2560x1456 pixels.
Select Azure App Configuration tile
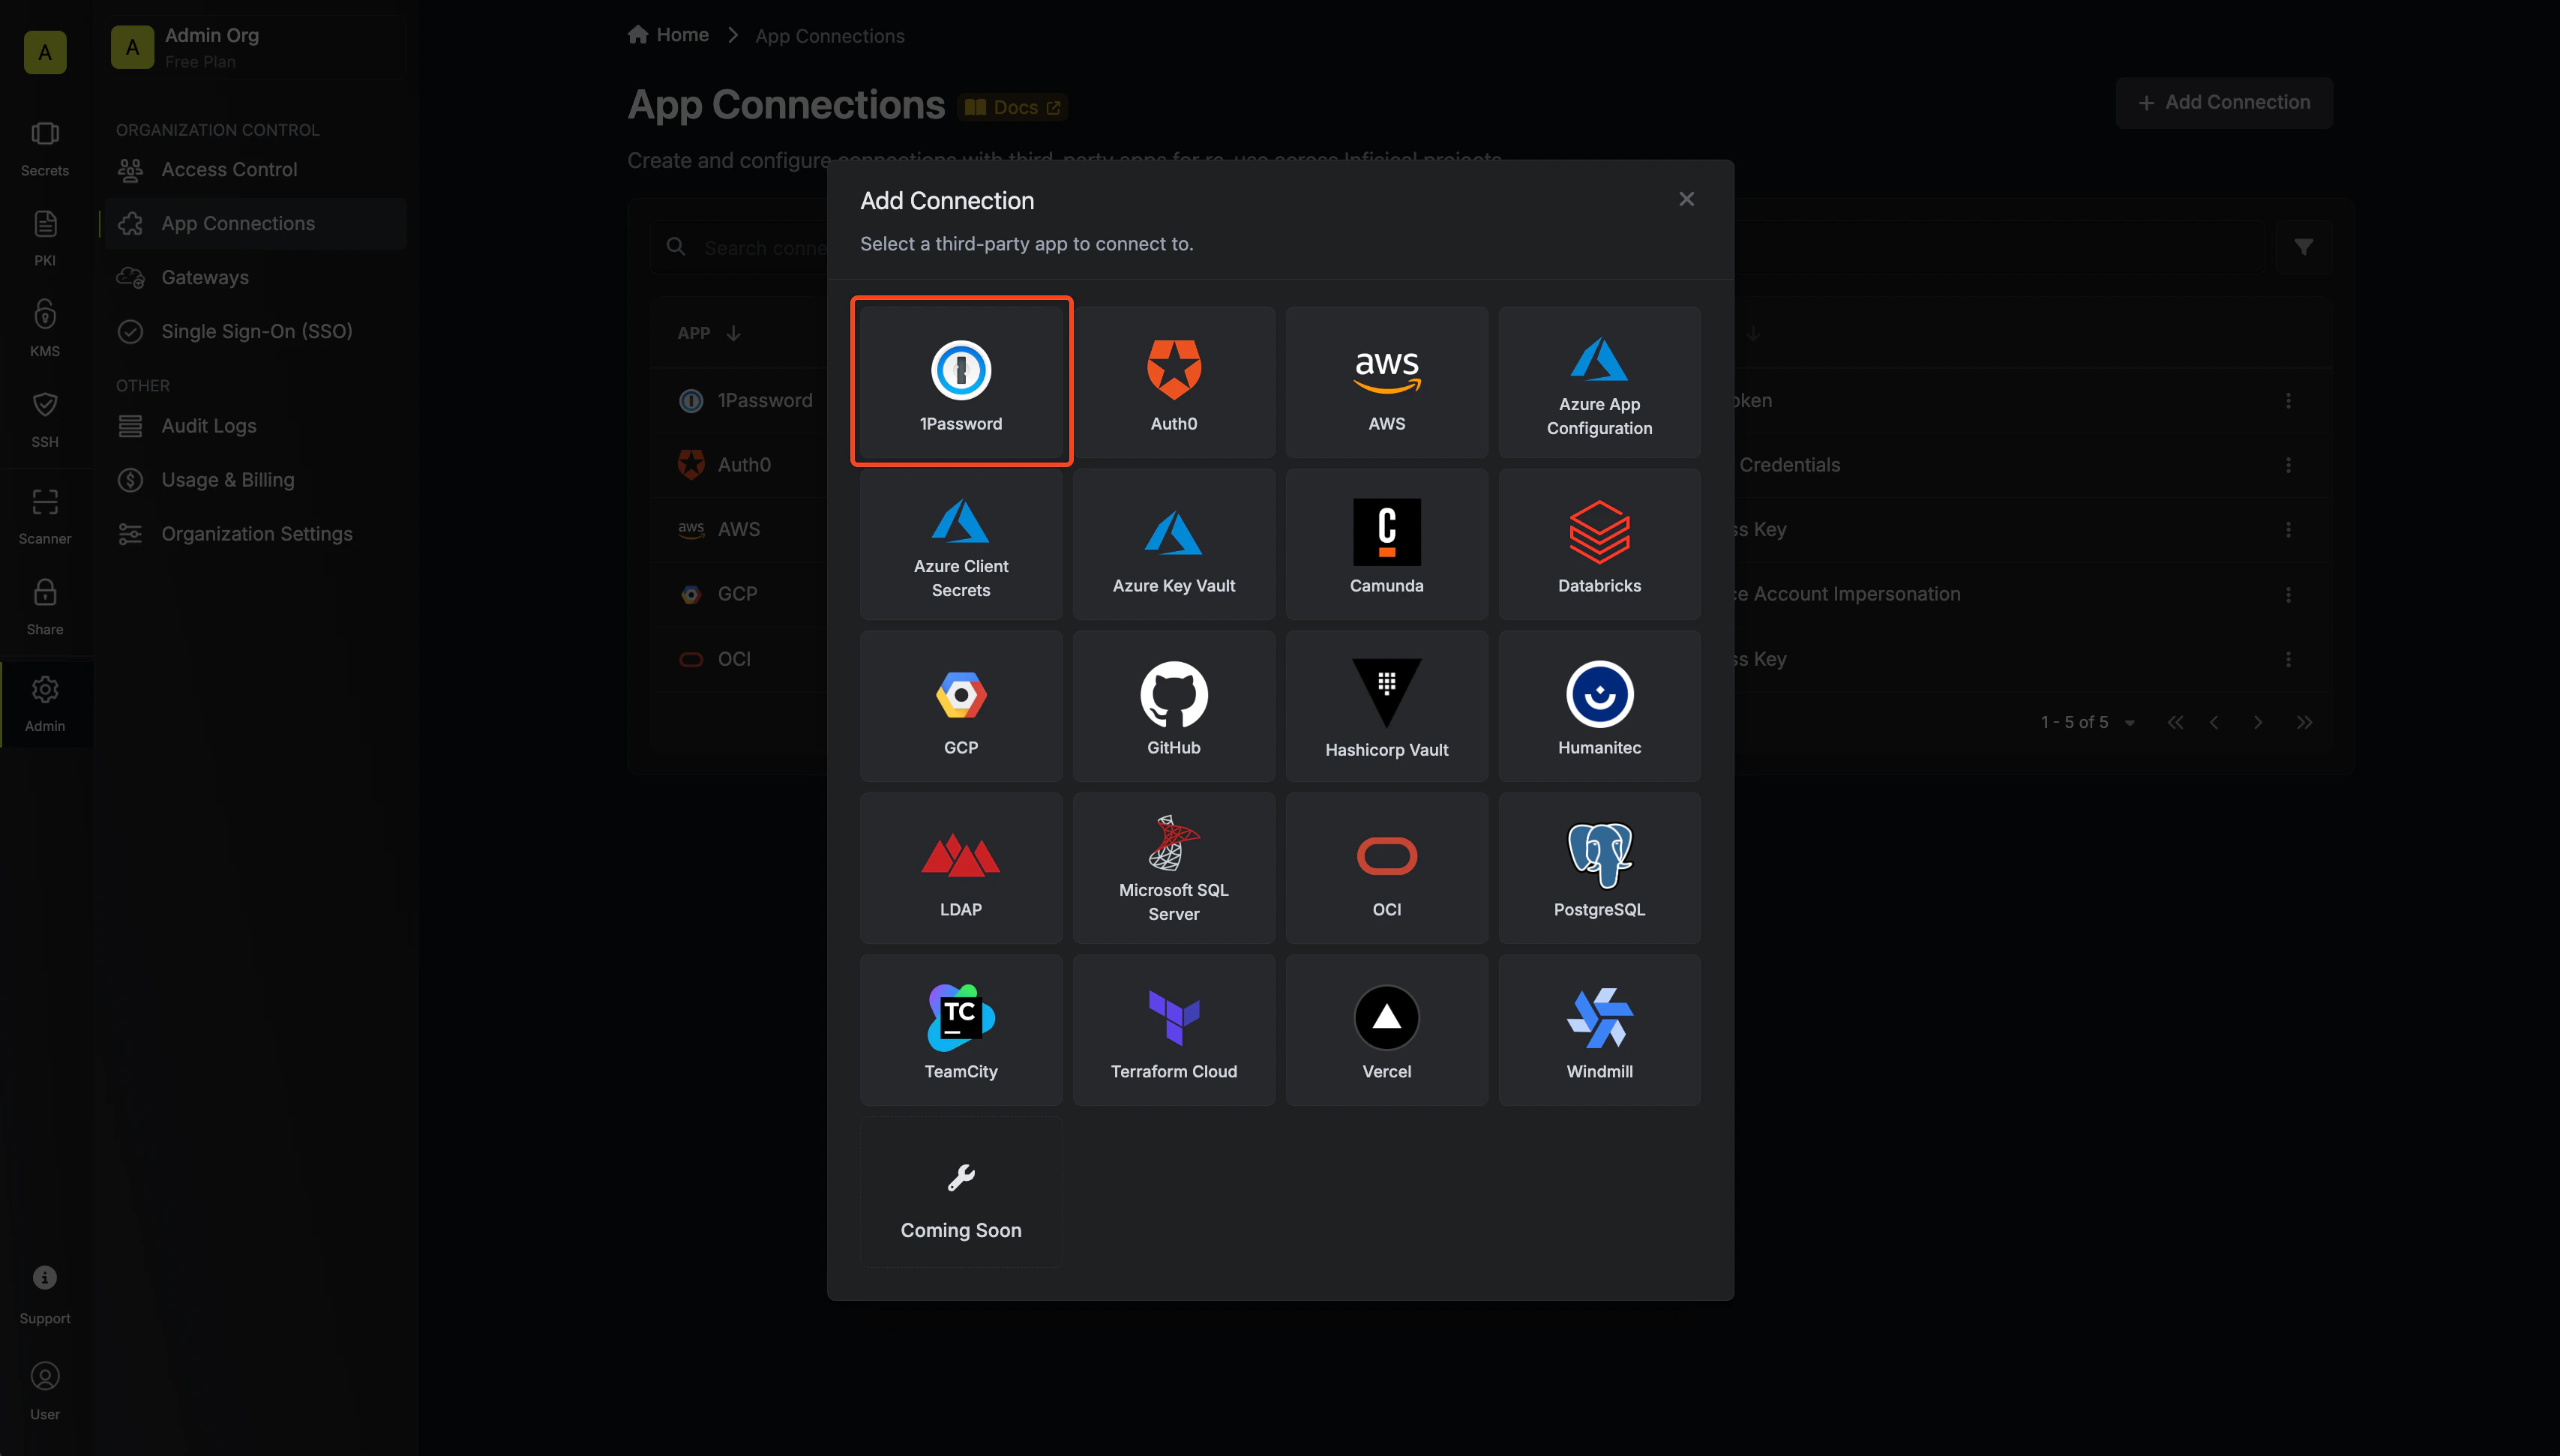(1599, 381)
